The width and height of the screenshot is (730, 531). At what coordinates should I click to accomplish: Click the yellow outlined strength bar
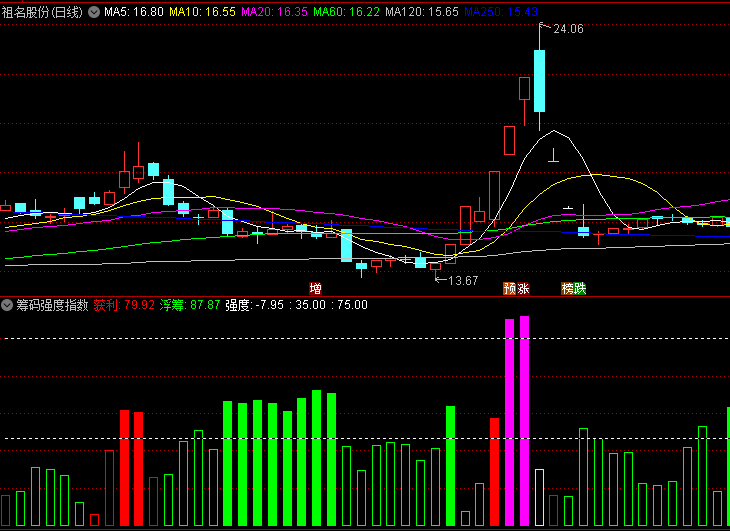[x=539, y=497]
